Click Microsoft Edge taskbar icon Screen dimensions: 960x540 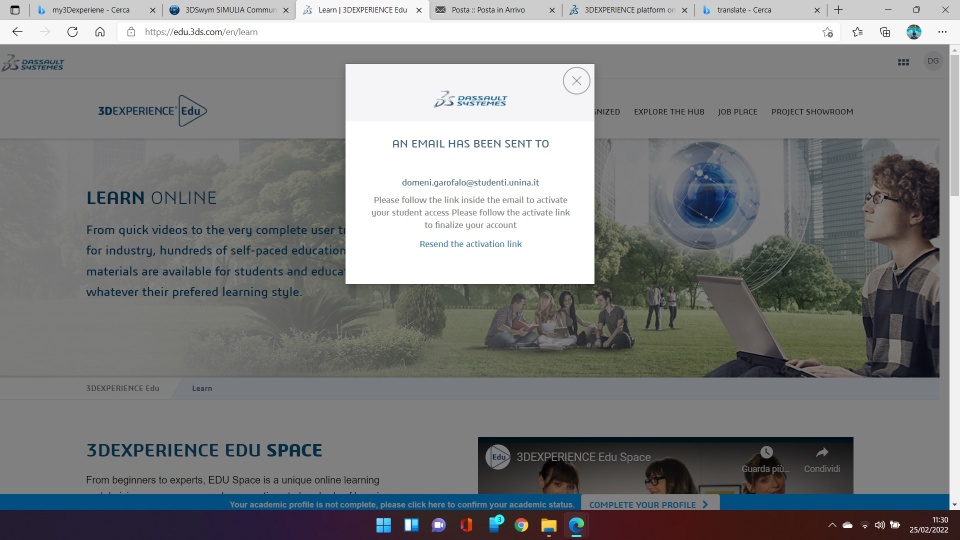pos(576,525)
